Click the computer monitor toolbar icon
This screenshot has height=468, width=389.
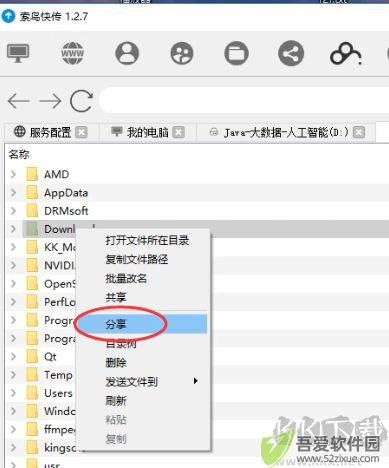(x=18, y=53)
